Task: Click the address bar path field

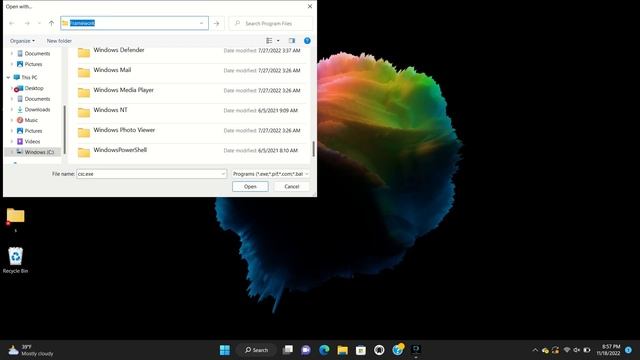Action: [x=134, y=23]
